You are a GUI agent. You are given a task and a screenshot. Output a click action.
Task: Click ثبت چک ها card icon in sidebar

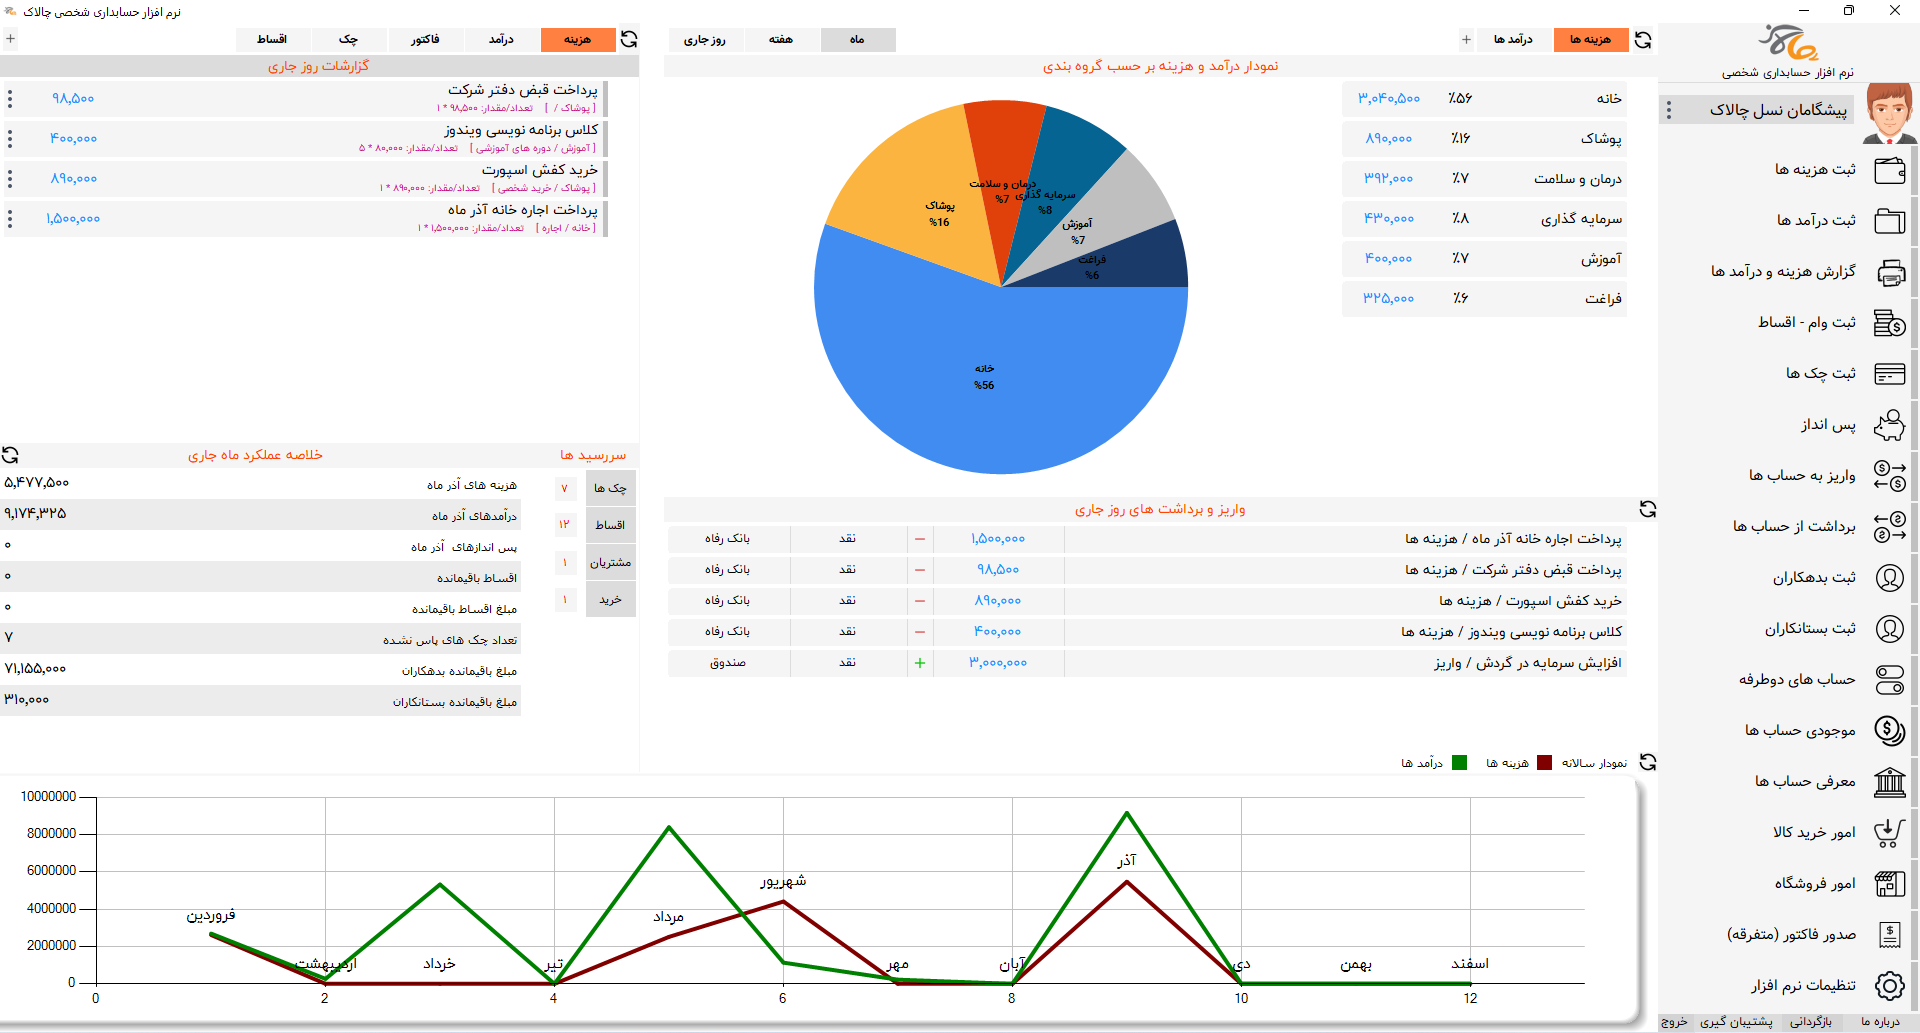coord(1889,374)
